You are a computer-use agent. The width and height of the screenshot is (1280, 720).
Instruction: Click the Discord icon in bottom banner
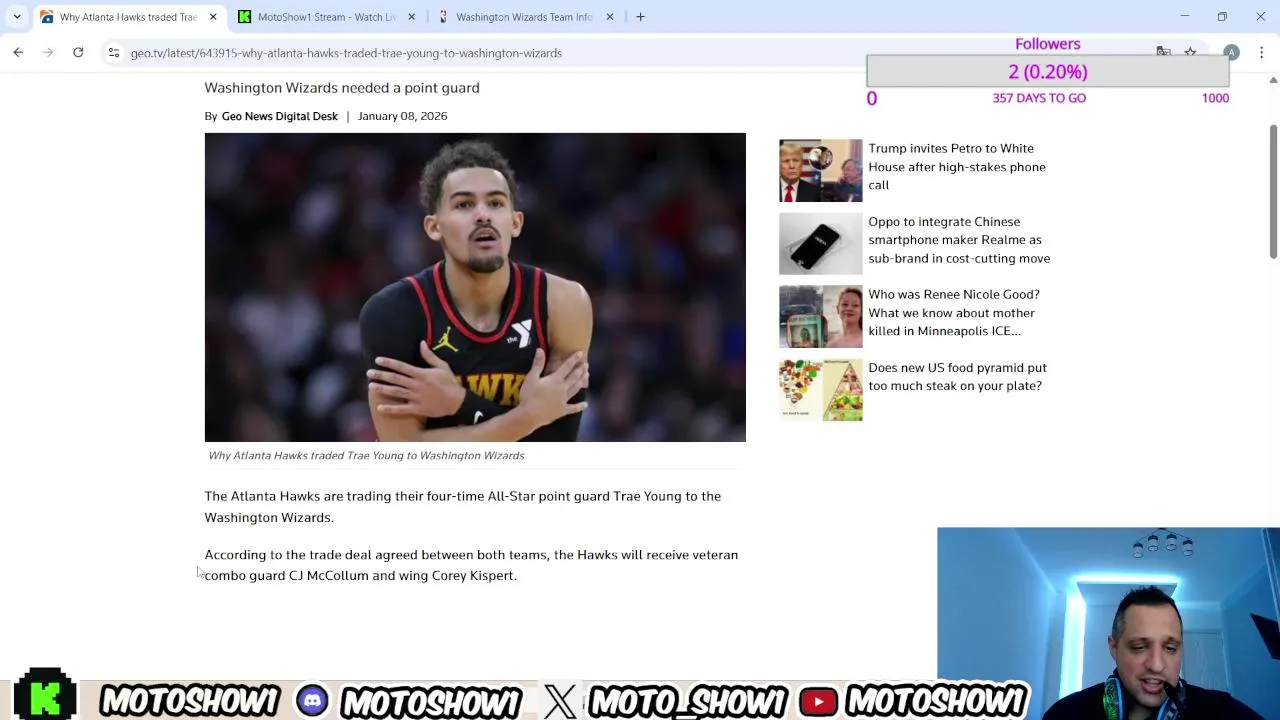(312, 701)
